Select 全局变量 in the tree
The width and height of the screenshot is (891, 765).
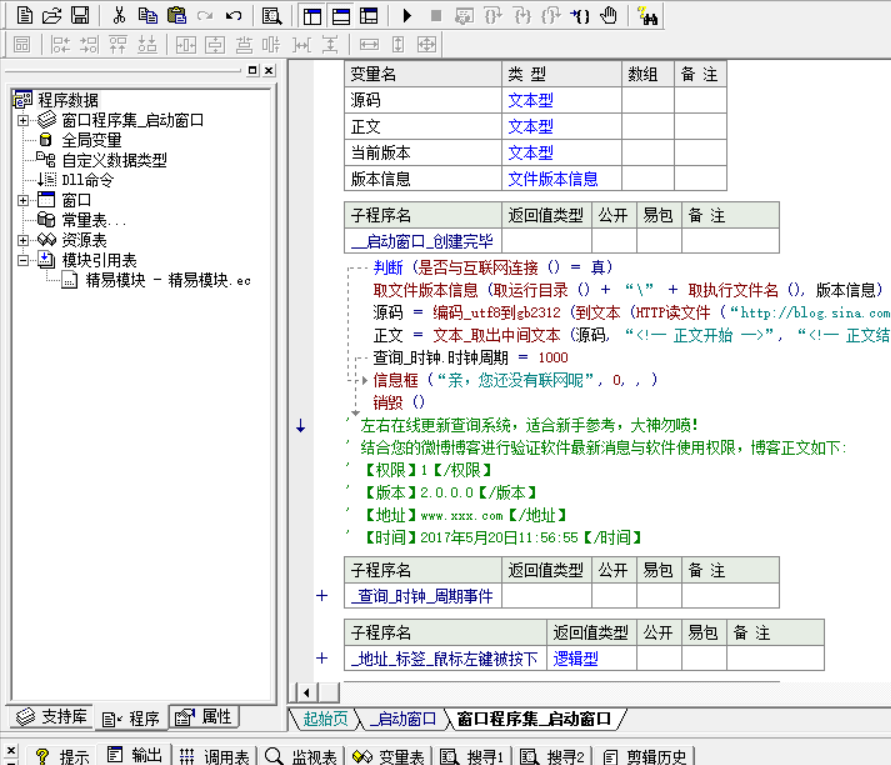[x=91, y=140]
